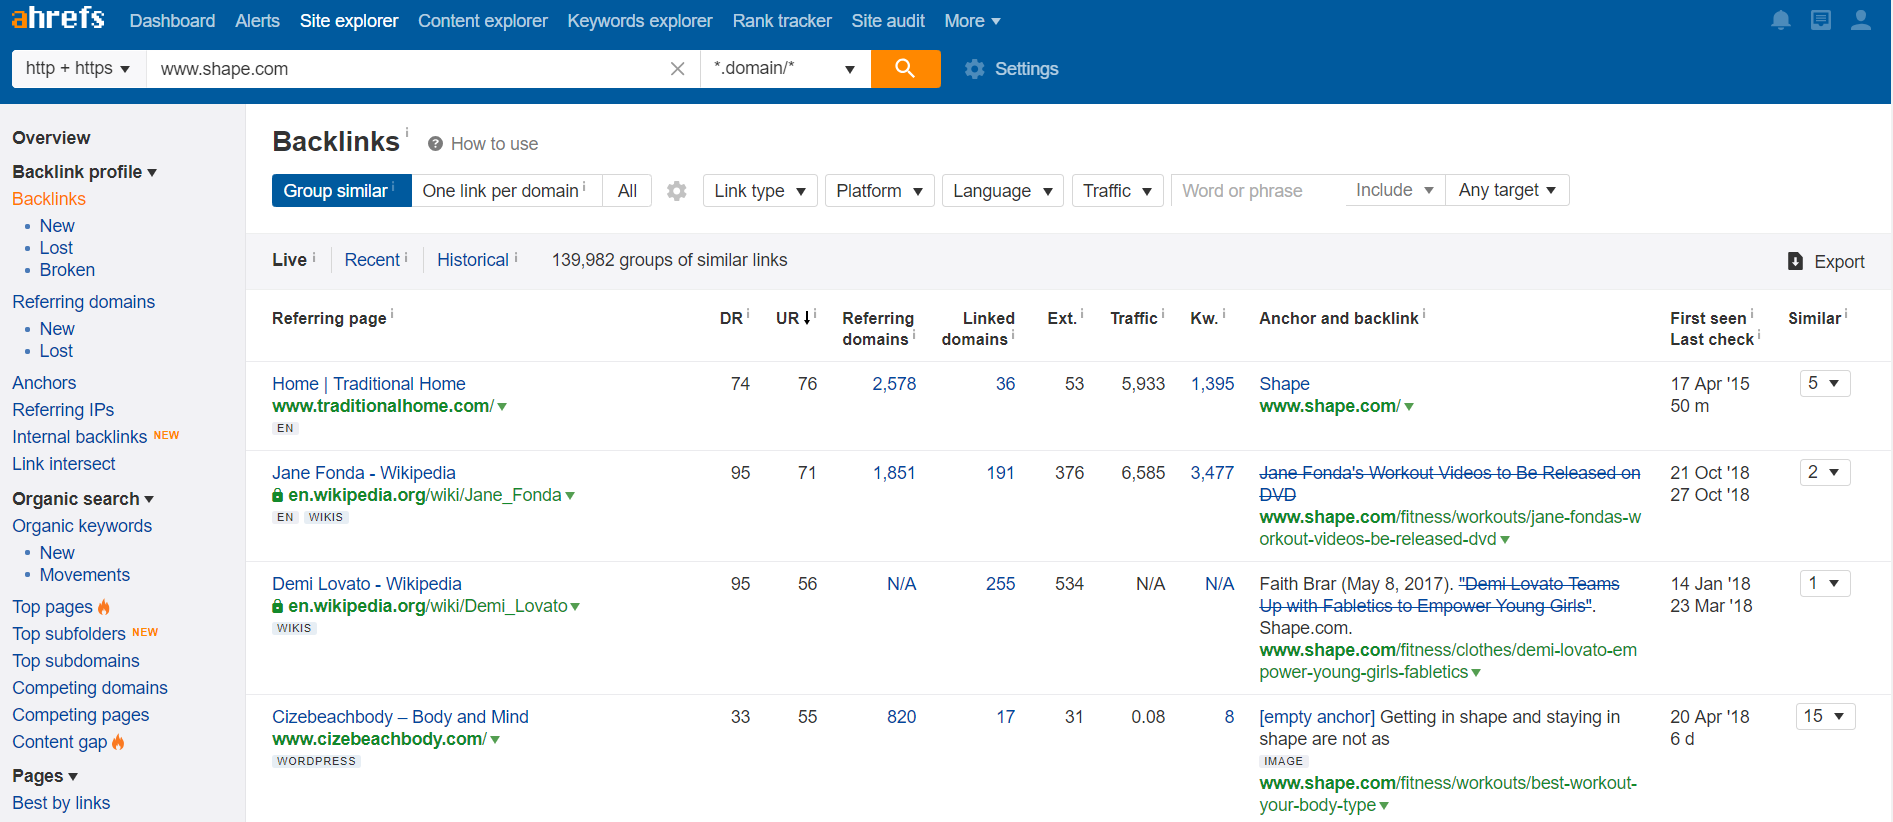Open Internal backlinks in the sidebar

tap(80, 437)
